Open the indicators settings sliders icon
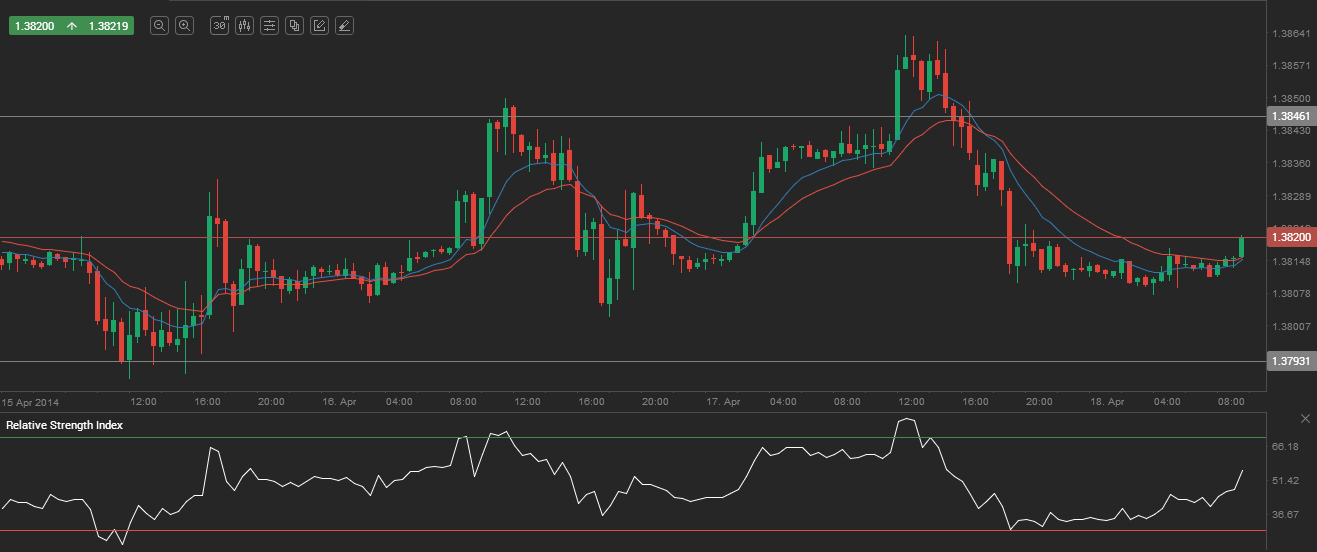1317x552 pixels. click(269, 26)
